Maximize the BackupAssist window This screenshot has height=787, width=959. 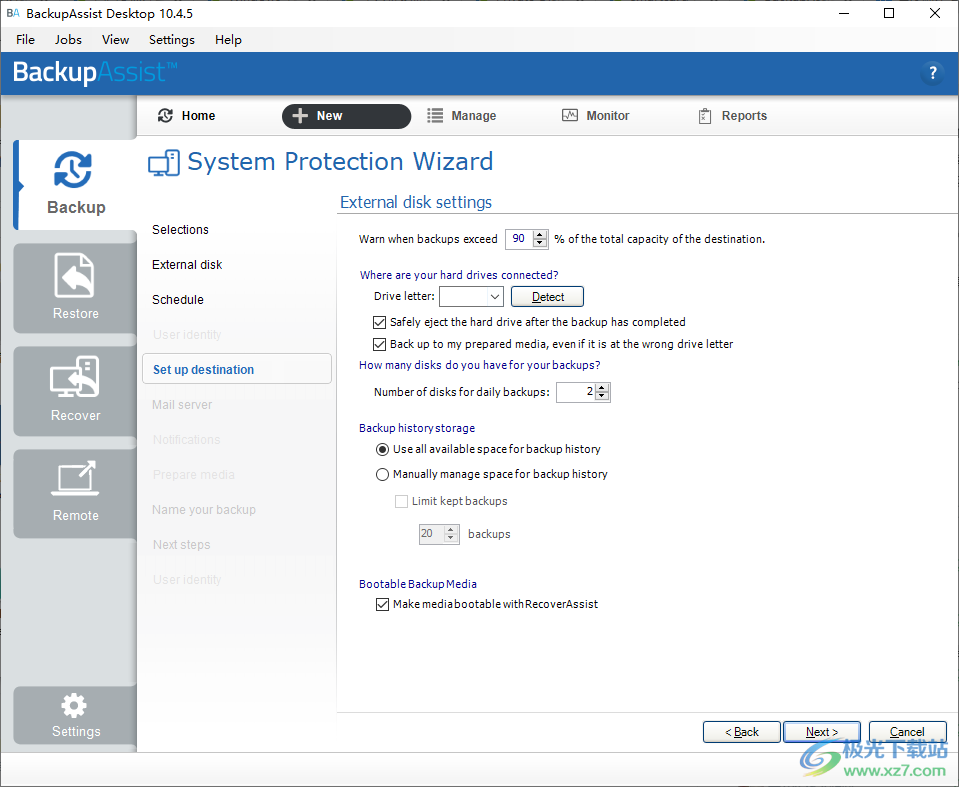pos(889,13)
